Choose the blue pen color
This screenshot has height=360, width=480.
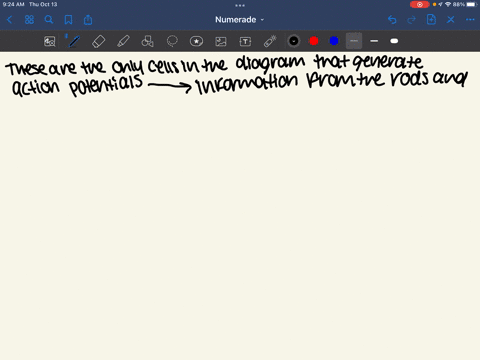point(334,41)
